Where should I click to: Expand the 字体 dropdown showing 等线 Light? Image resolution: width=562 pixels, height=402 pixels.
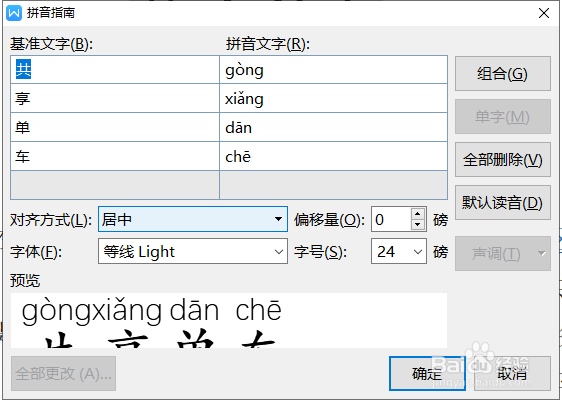coord(193,251)
